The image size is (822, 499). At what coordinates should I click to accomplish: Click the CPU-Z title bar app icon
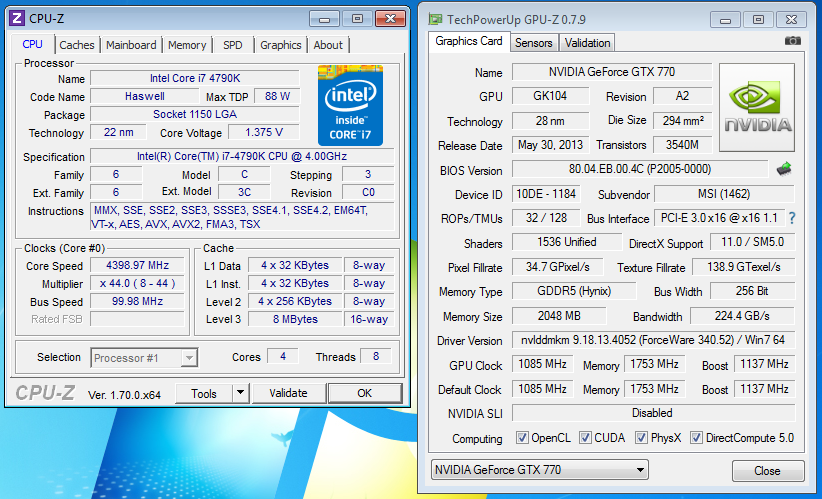tap(17, 19)
